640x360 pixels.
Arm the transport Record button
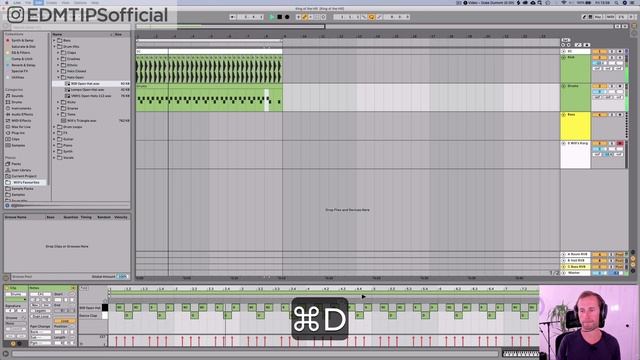[x=287, y=17]
